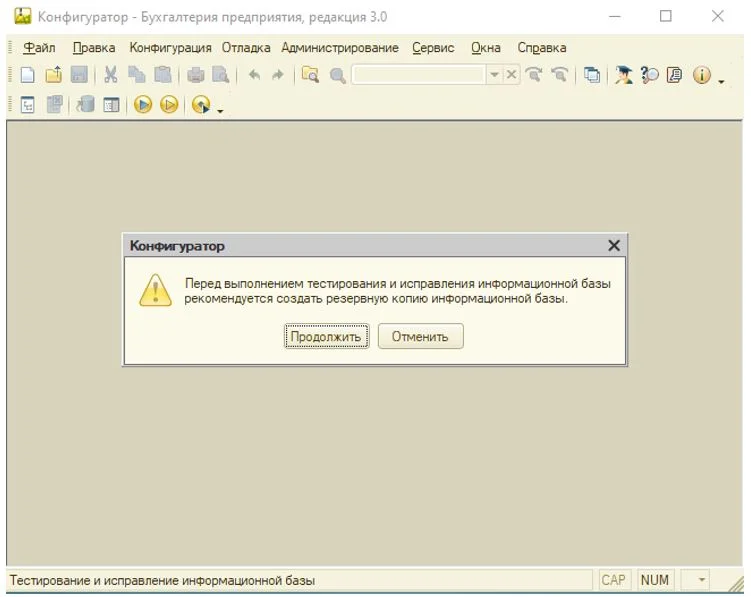
Task: Click the close configuration icon
Action: pos(55,104)
